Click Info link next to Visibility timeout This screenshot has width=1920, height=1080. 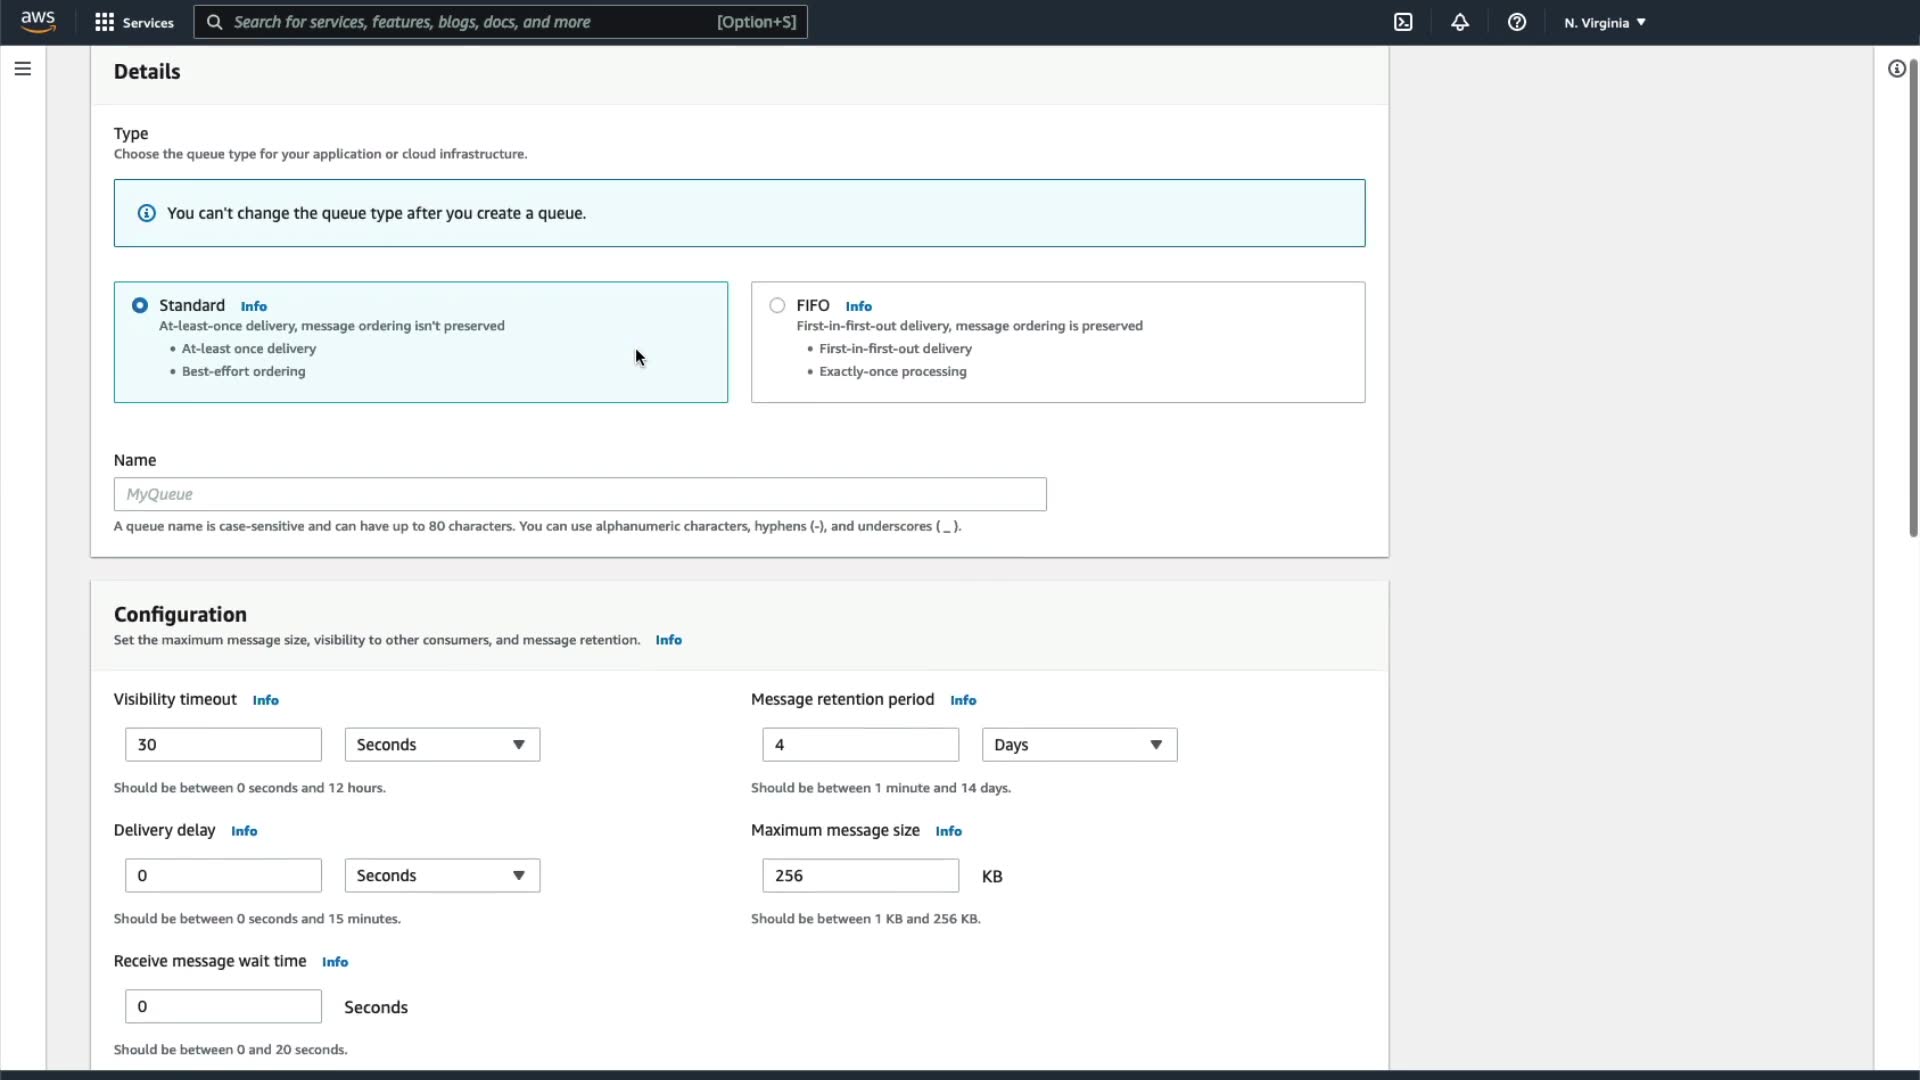[265, 700]
